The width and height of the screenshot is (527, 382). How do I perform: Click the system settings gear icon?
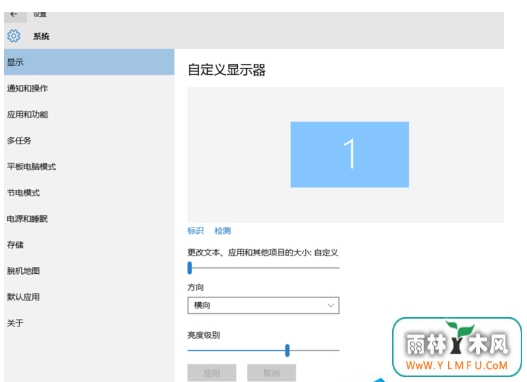coord(14,36)
